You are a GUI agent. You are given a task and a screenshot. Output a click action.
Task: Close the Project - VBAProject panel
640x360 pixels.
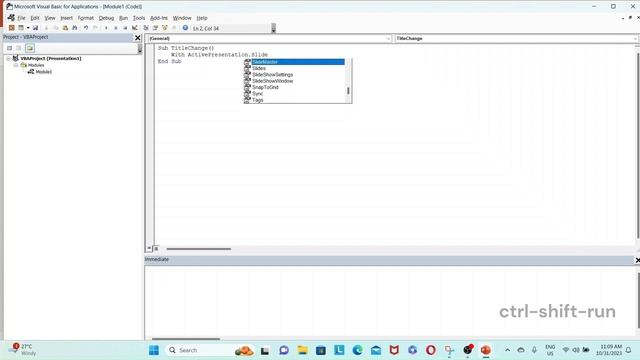coord(138,38)
